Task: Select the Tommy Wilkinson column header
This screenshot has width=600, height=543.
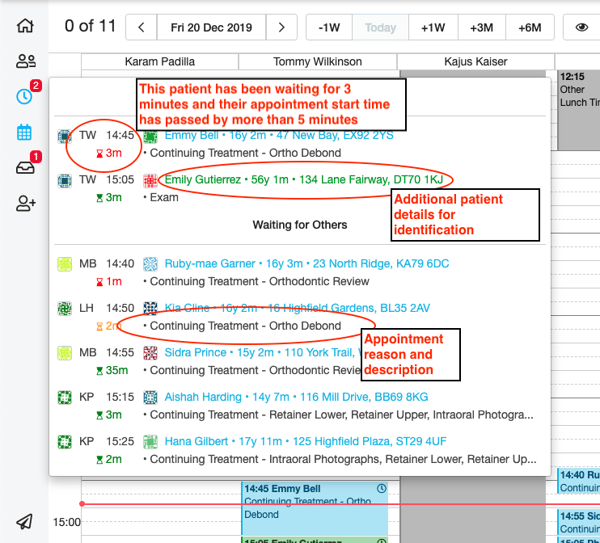Action: click(318, 62)
